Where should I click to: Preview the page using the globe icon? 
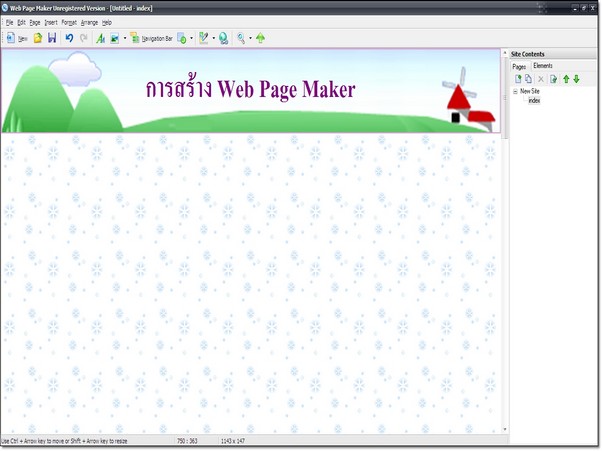click(x=223, y=38)
